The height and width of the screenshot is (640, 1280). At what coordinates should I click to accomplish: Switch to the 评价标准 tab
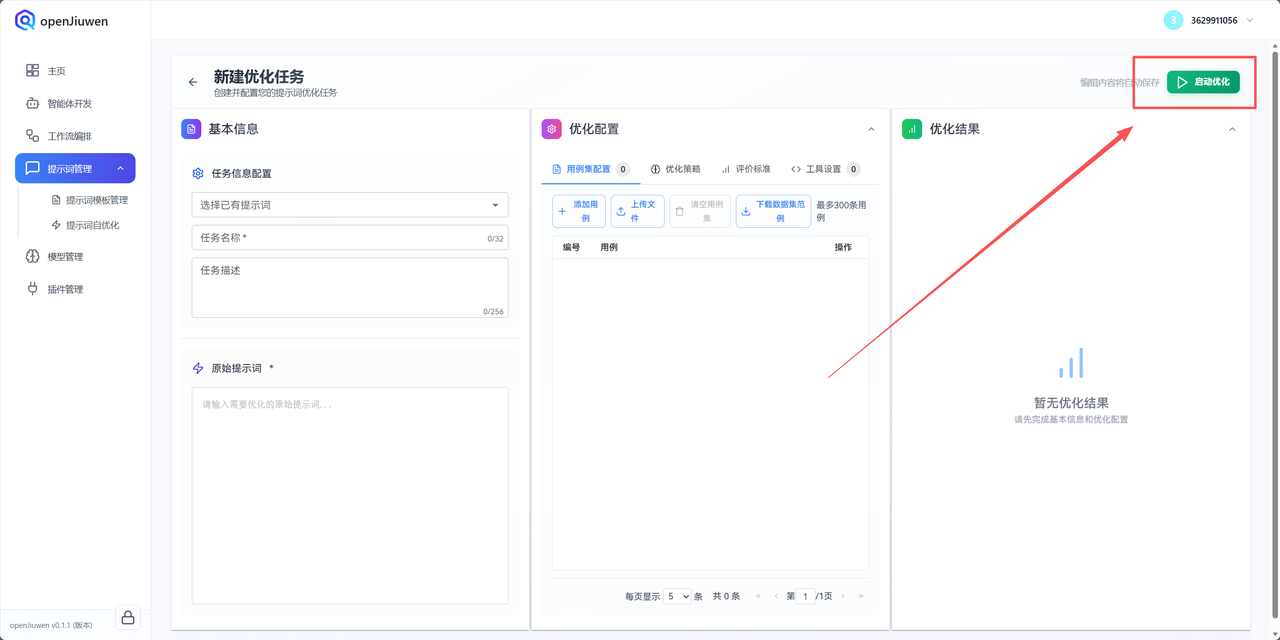point(746,169)
